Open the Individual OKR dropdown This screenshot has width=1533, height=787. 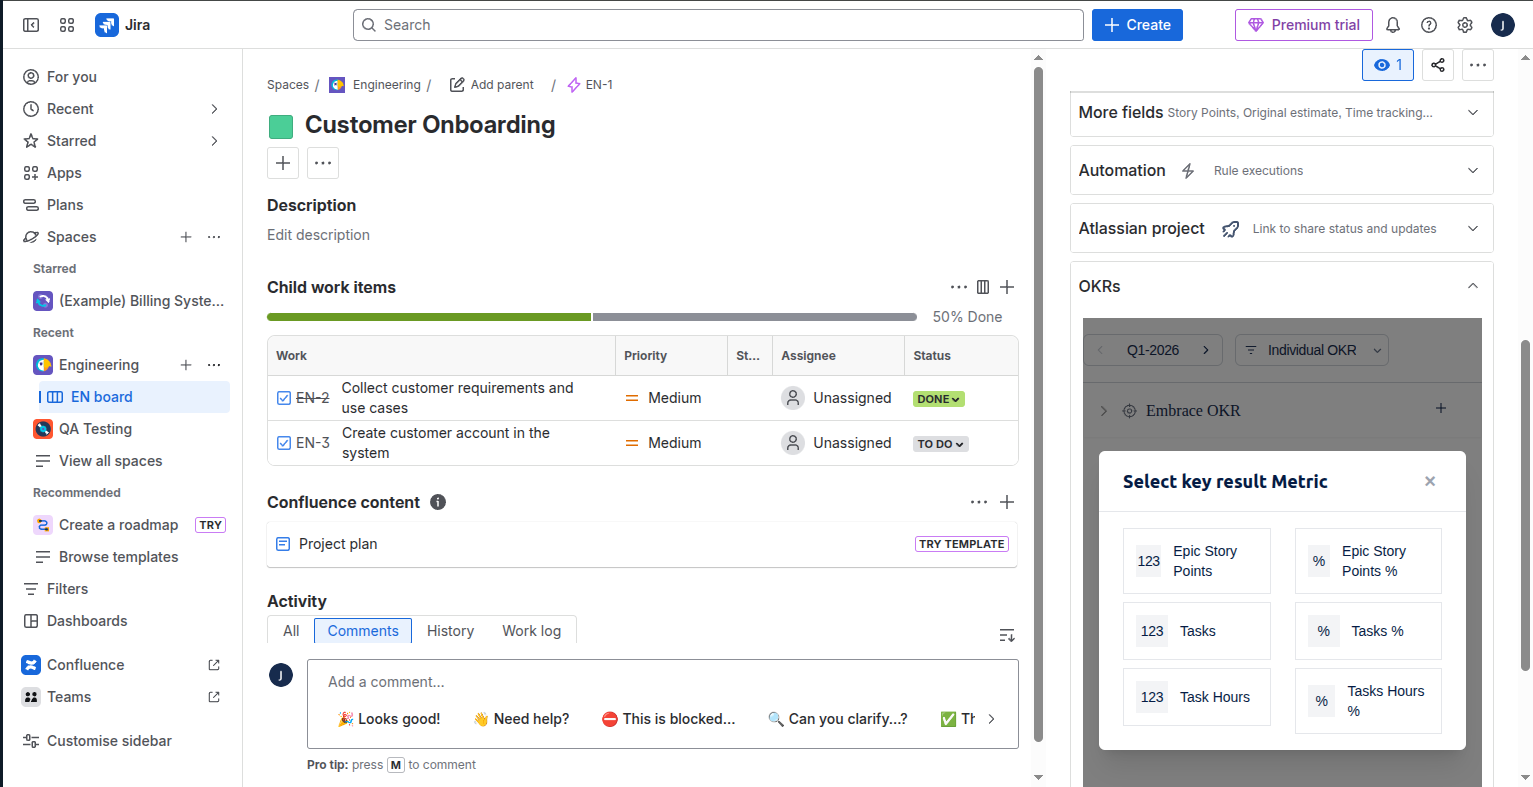1312,350
